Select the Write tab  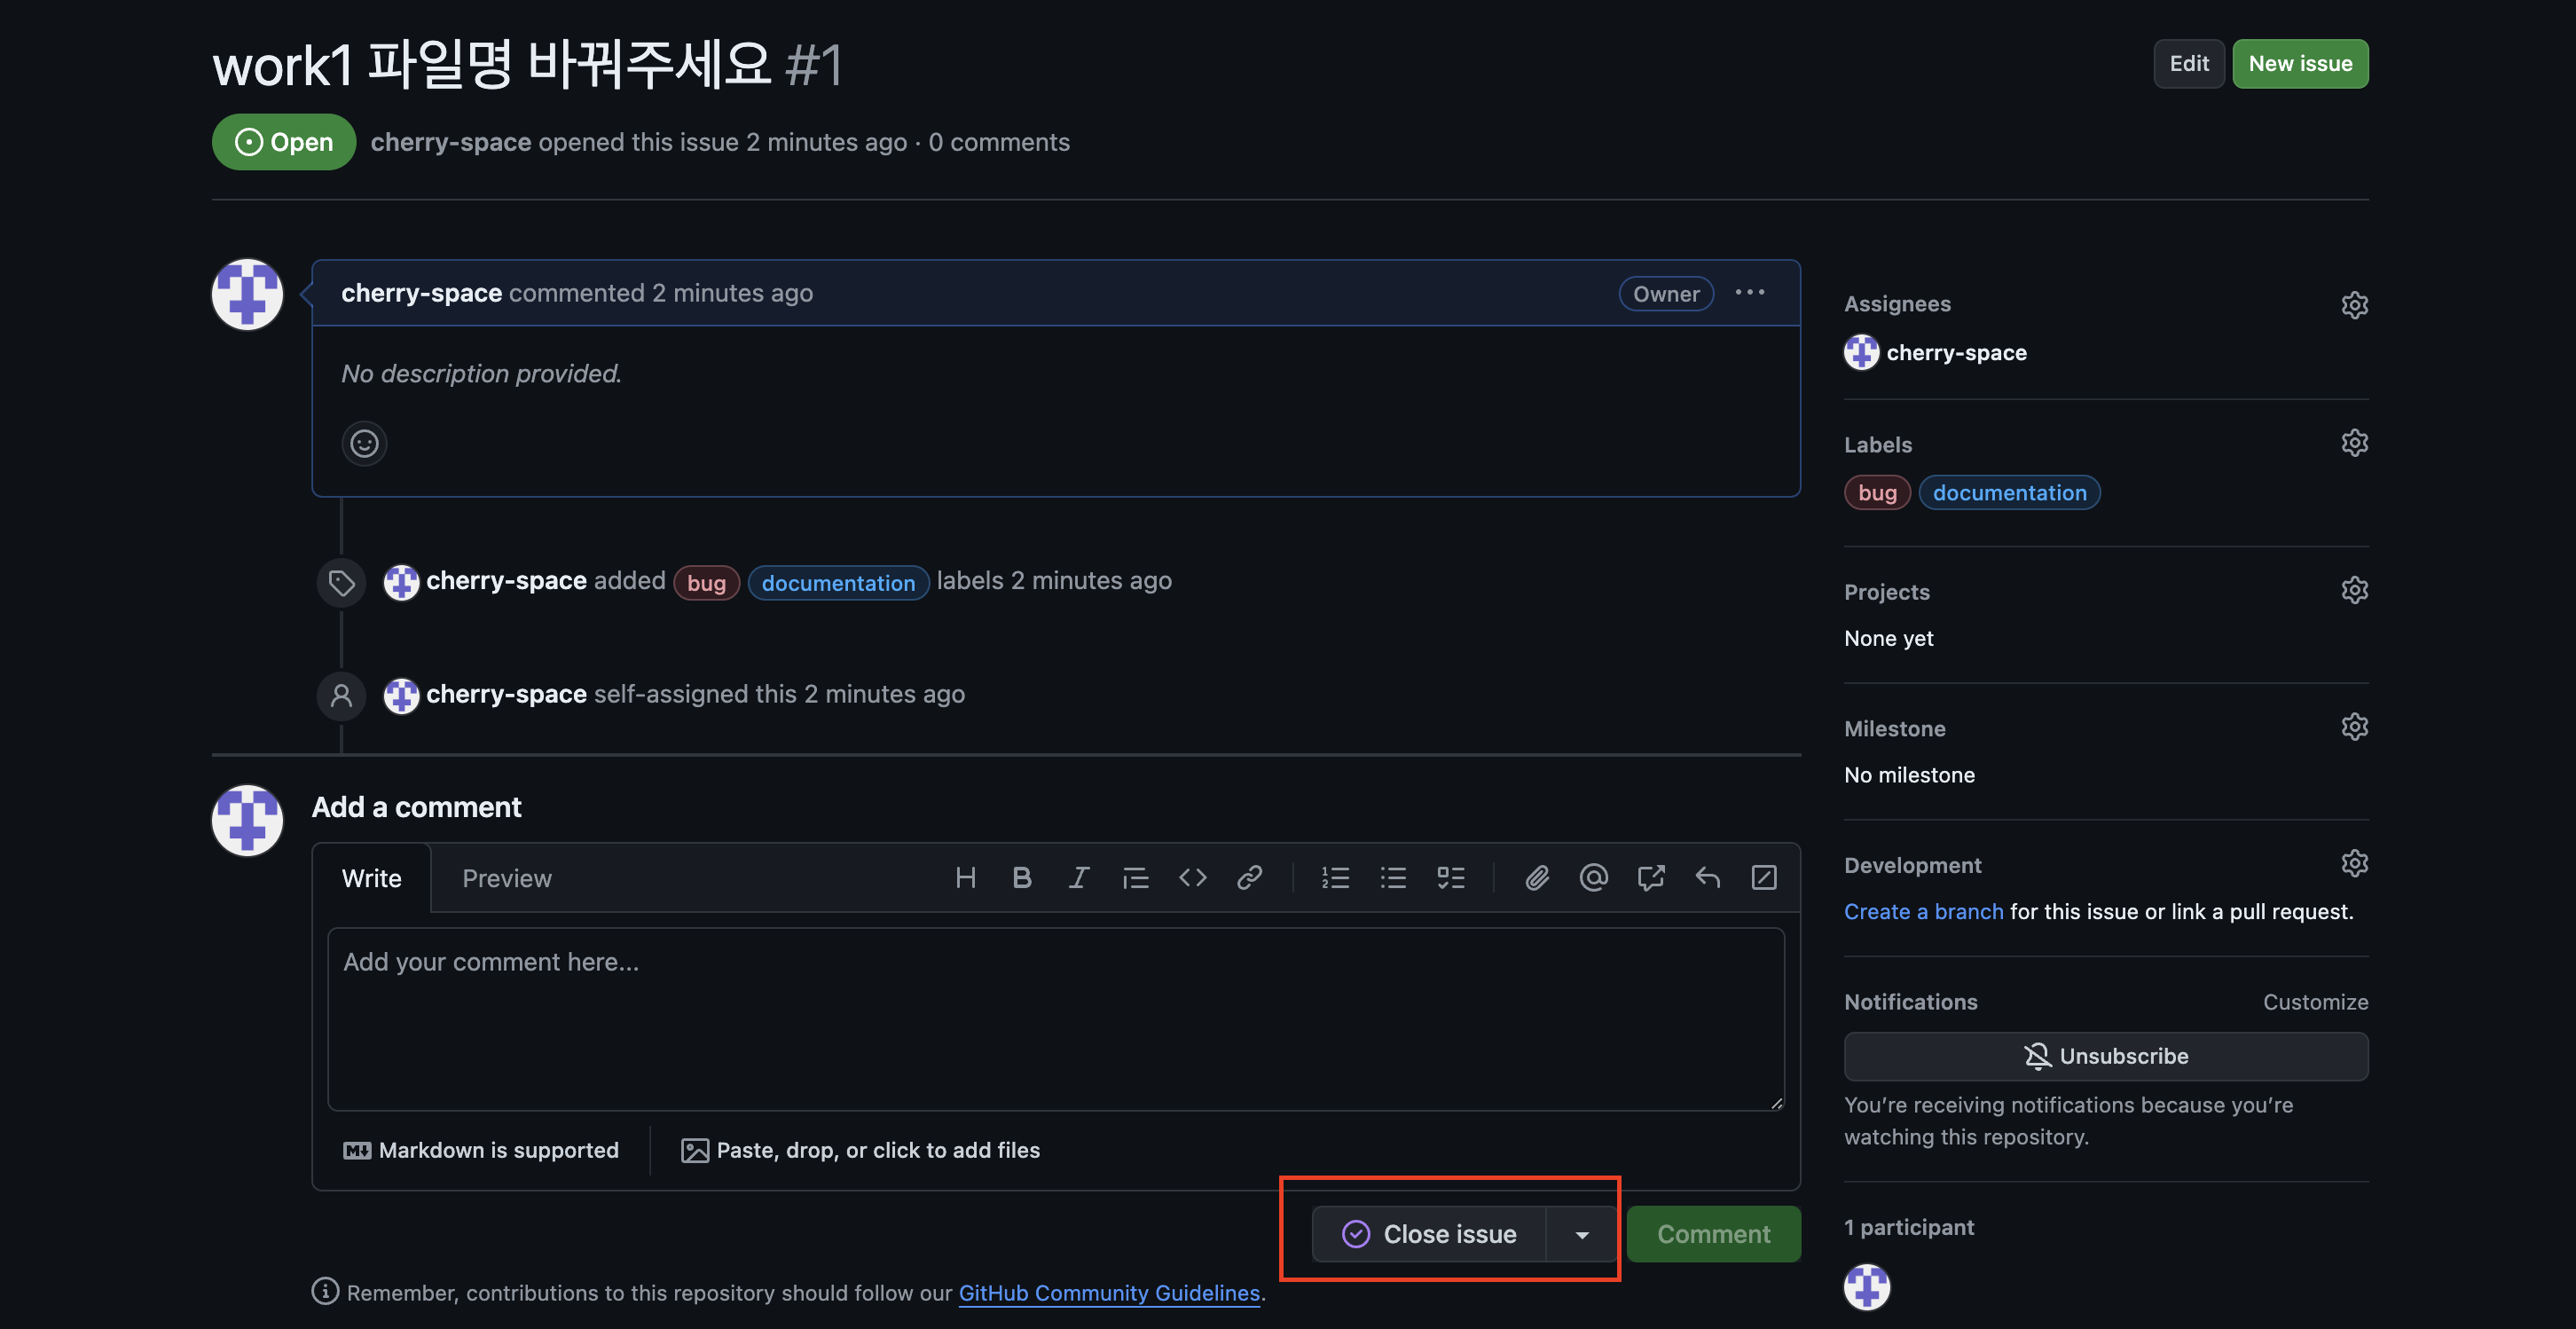371,878
